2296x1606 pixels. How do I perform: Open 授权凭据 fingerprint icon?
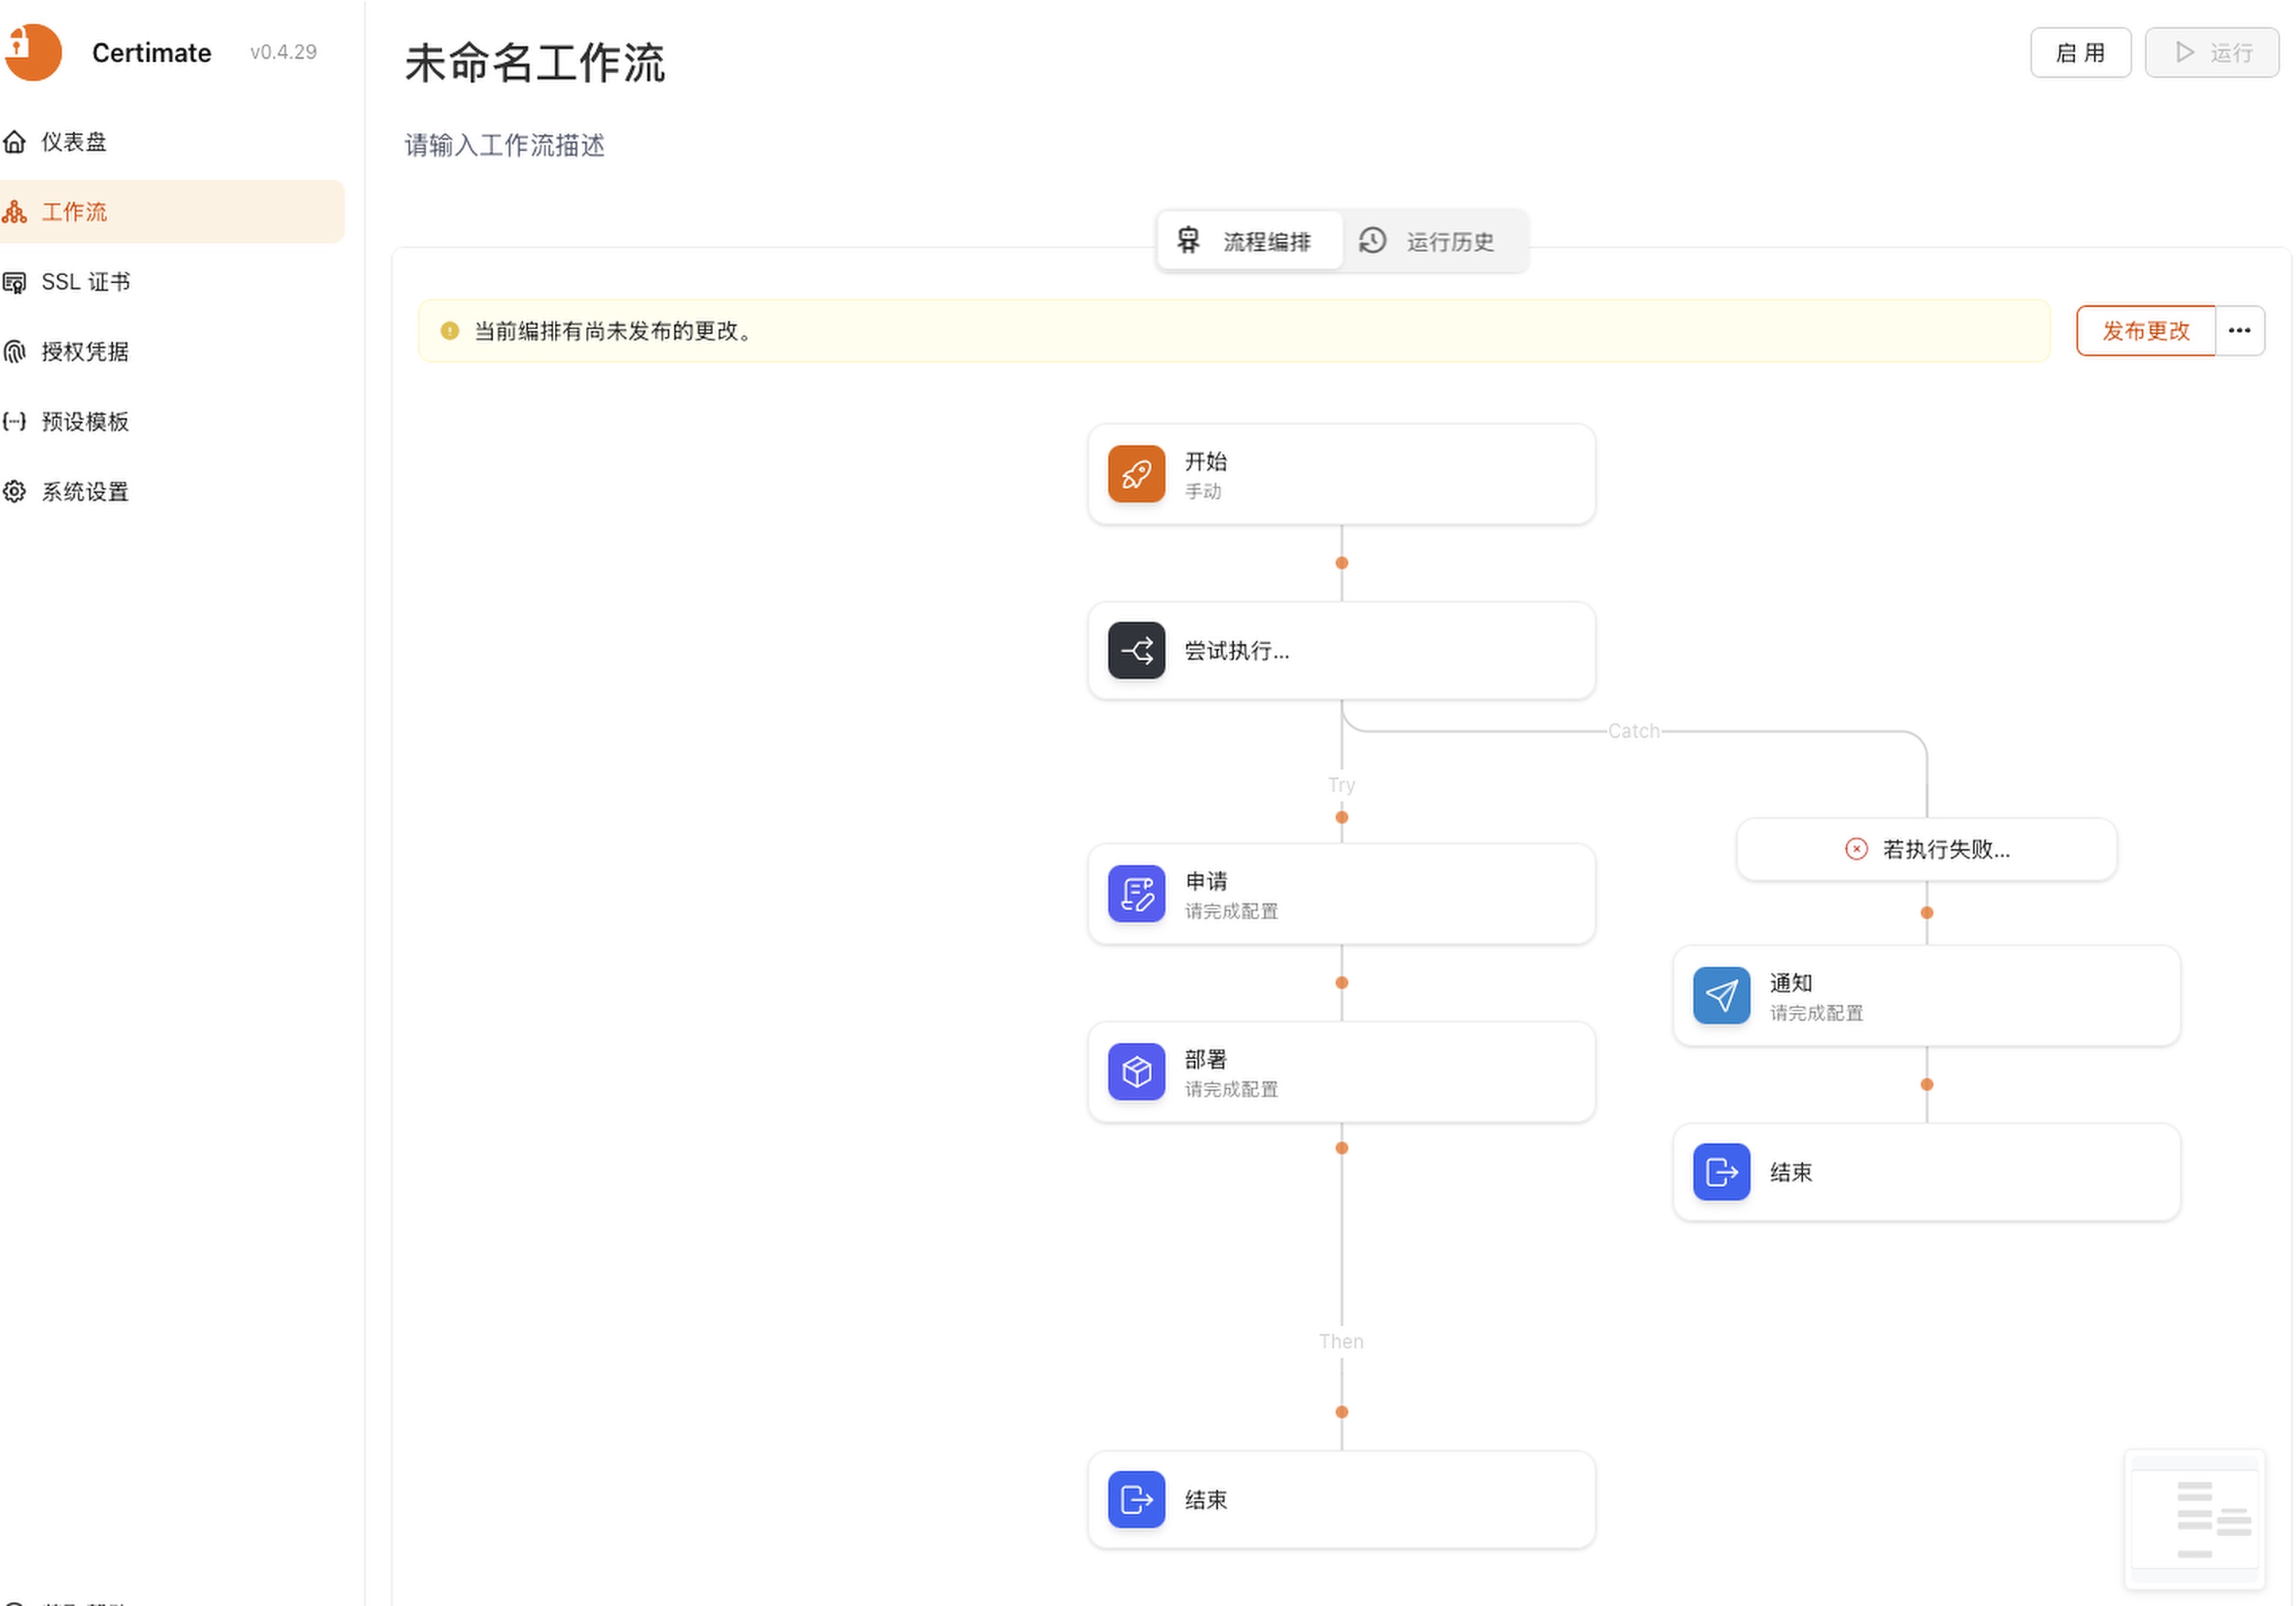tap(14, 352)
